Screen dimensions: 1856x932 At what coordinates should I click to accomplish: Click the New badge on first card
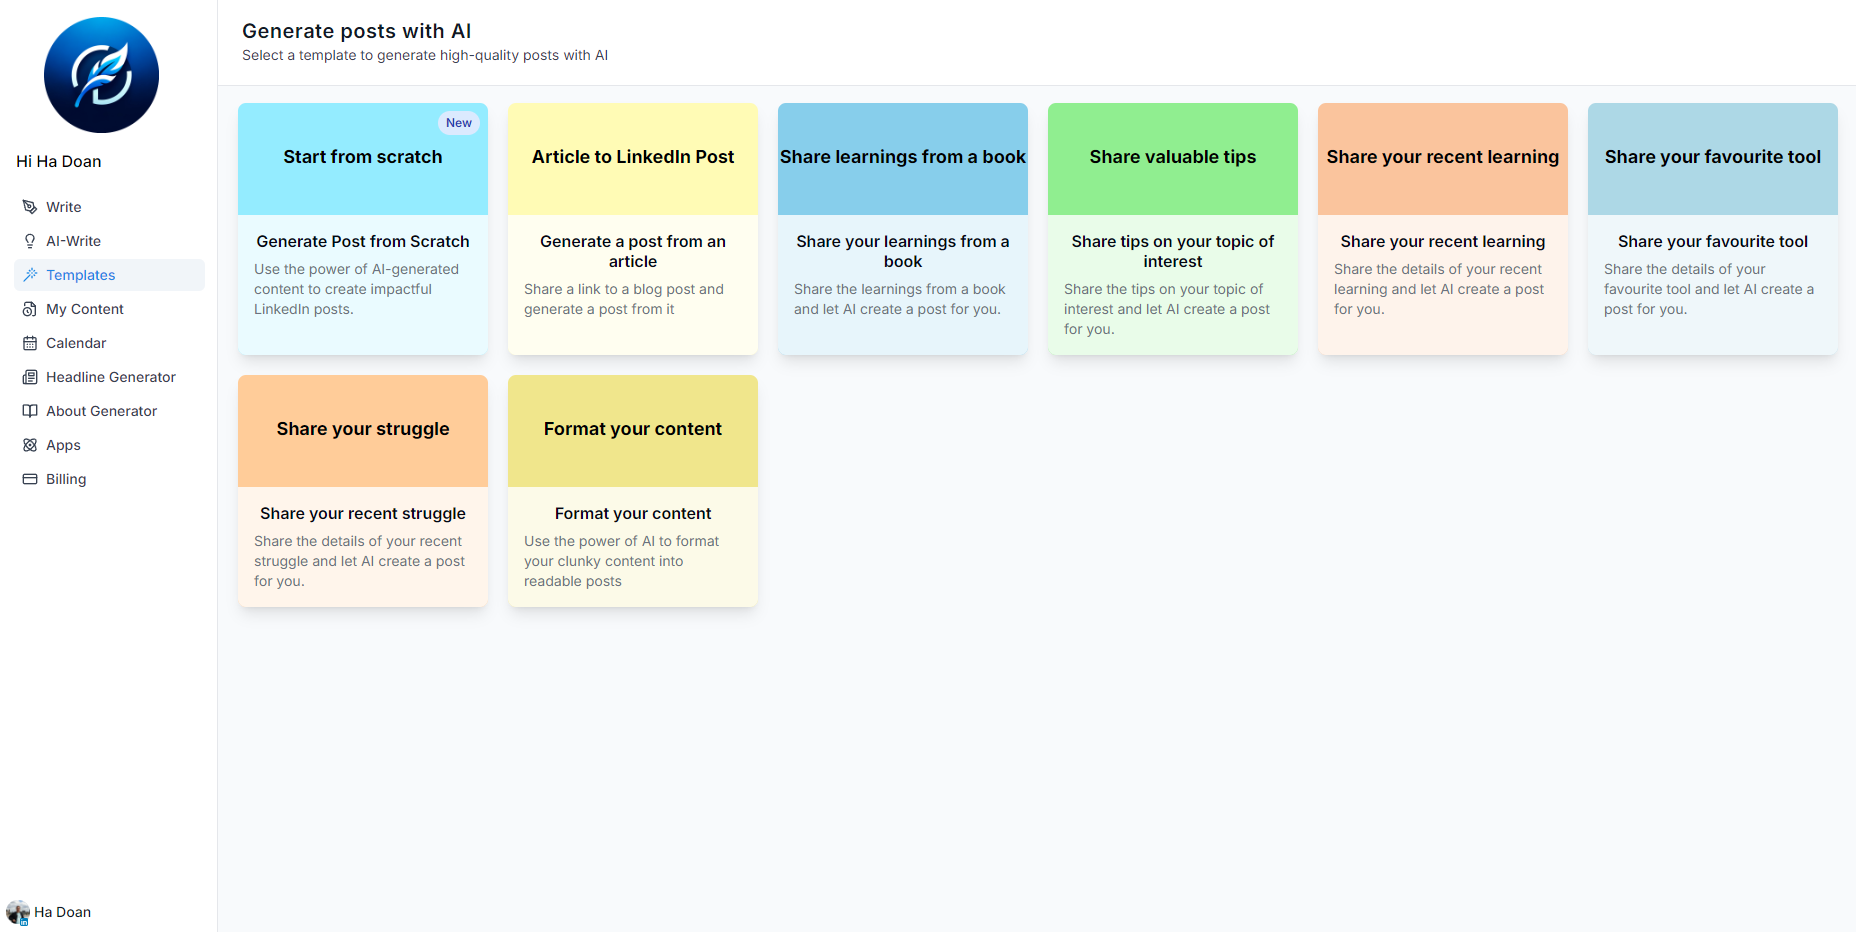coord(459,123)
